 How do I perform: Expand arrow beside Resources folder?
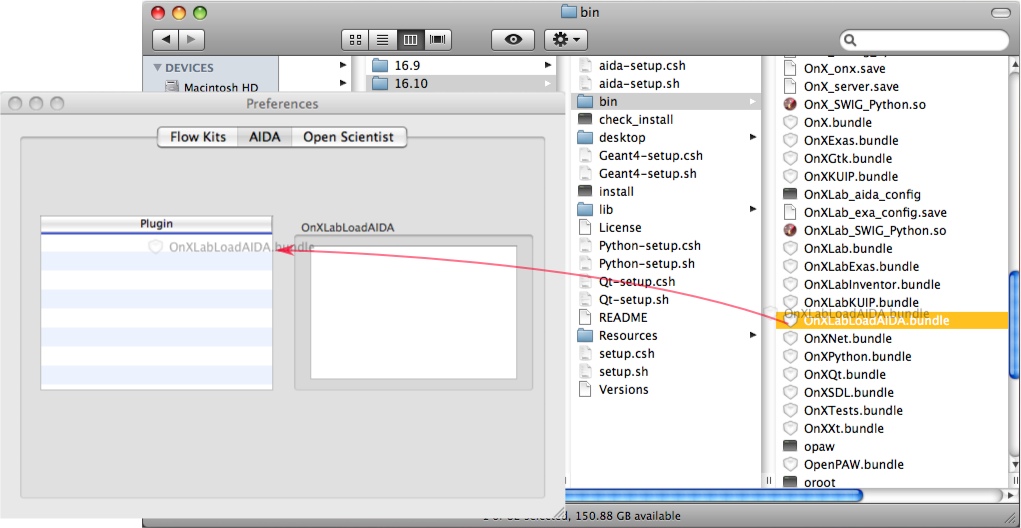click(x=753, y=336)
